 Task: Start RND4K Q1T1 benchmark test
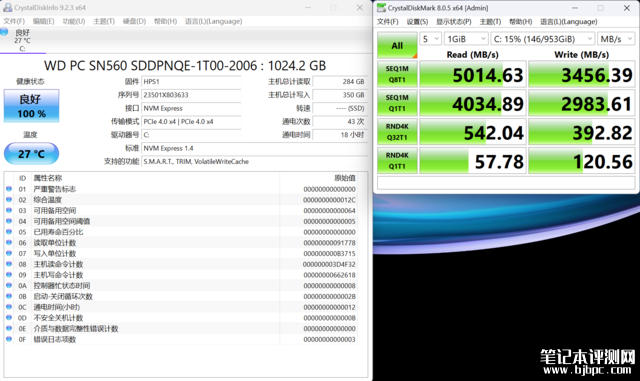397,161
